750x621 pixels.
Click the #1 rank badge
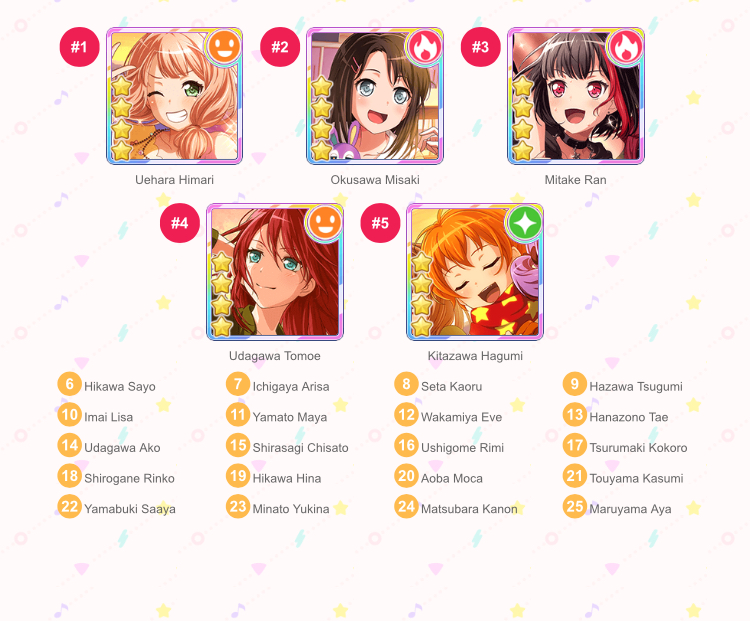click(79, 47)
